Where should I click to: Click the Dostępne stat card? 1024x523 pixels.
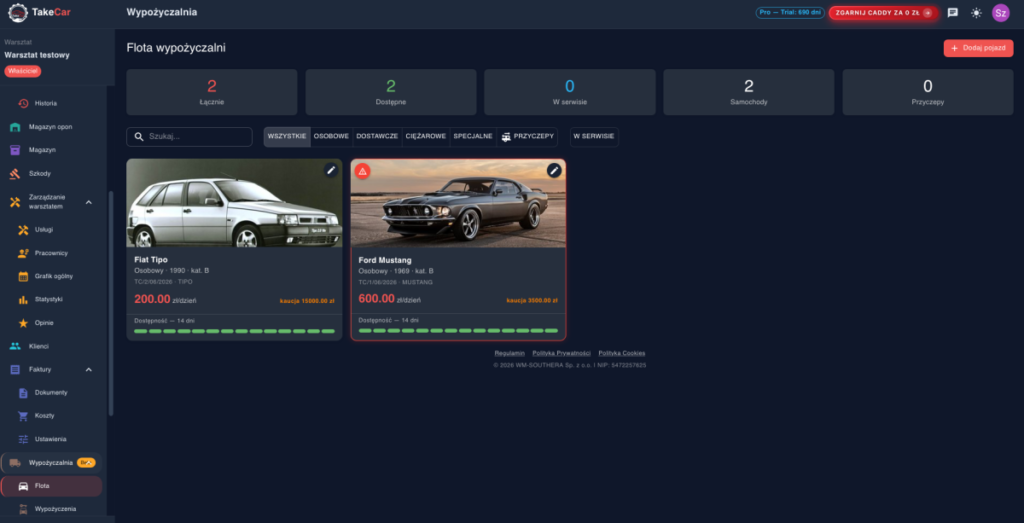(x=391, y=92)
